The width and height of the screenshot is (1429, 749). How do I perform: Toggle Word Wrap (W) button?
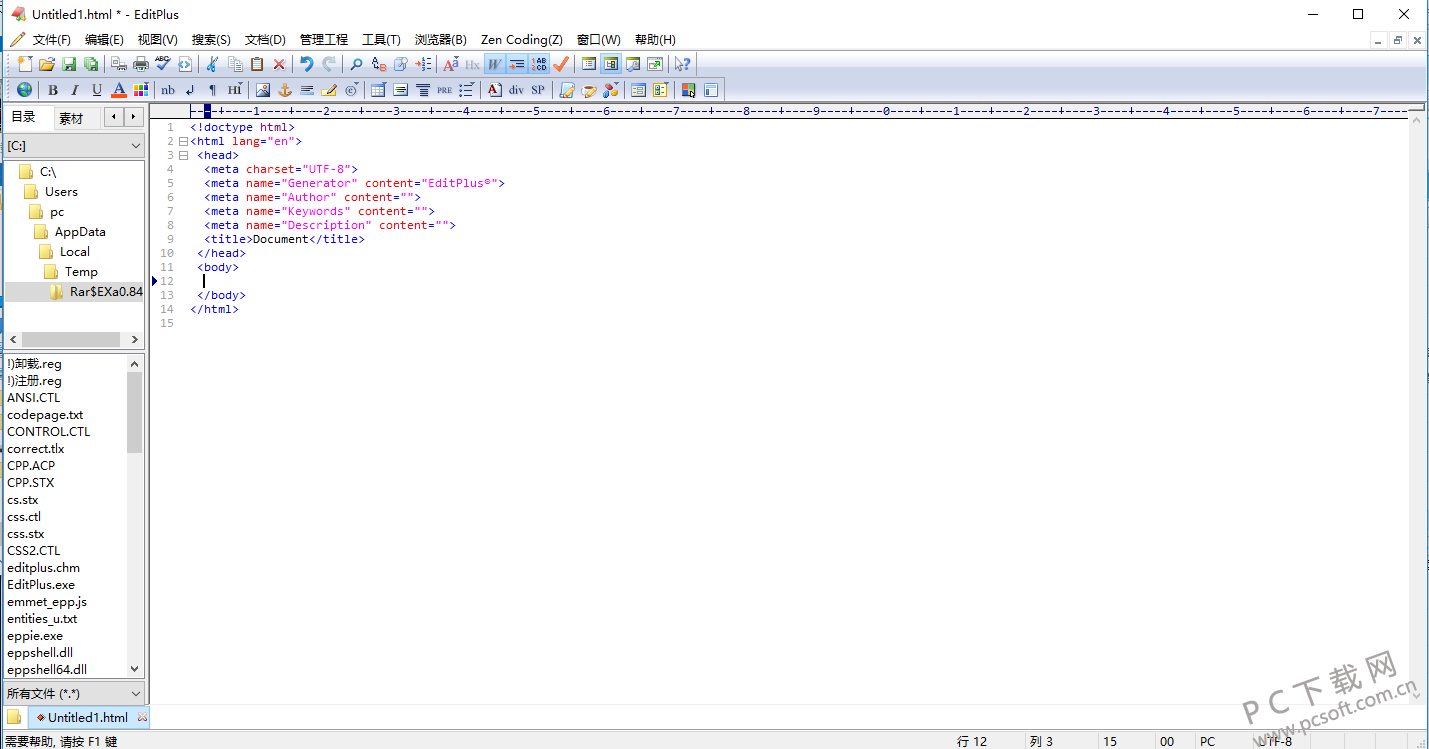494,64
